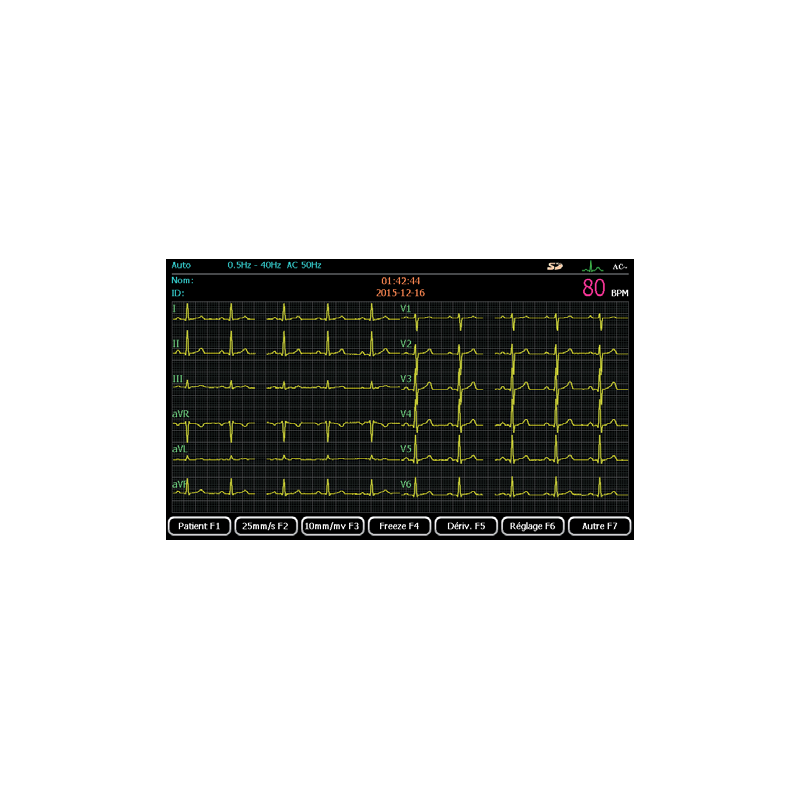Click the BPM unit label
The image size is (800, 800).
pos(620,293)
